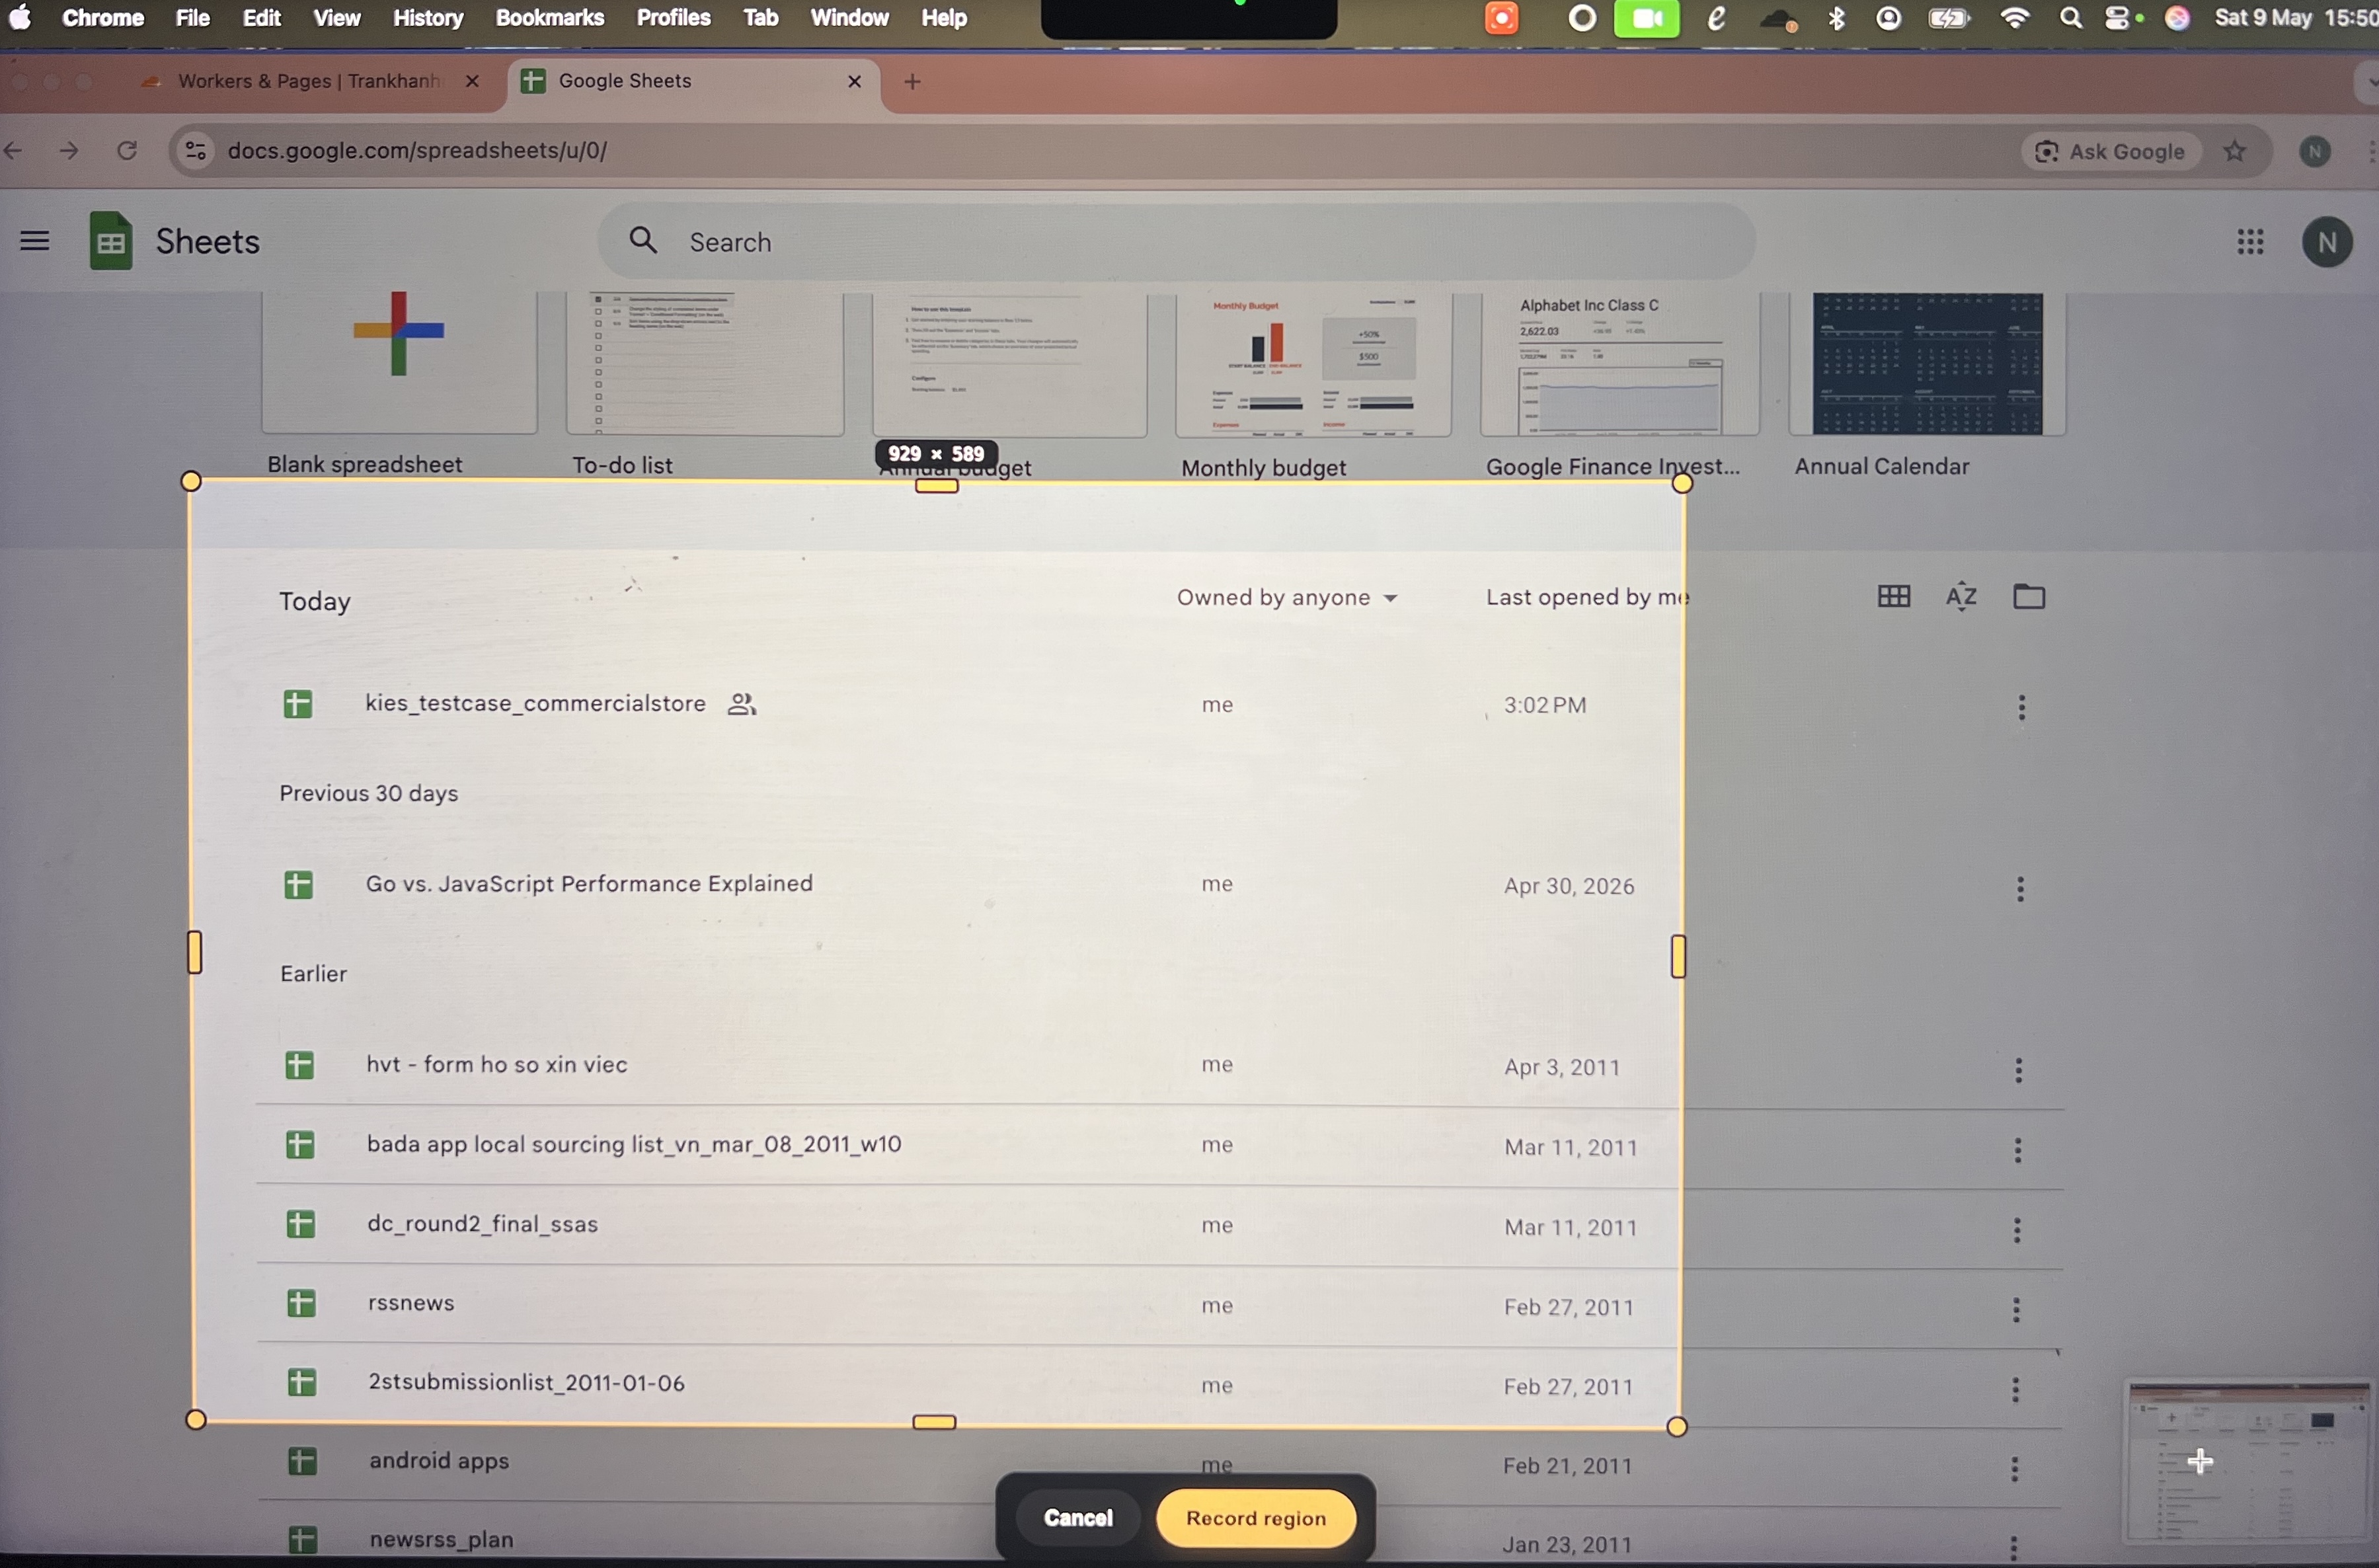The width and height of the screenshot is (2379, 1568).
Task: Open Spotlight search in the menu bar
Action: click(2071, 18)
